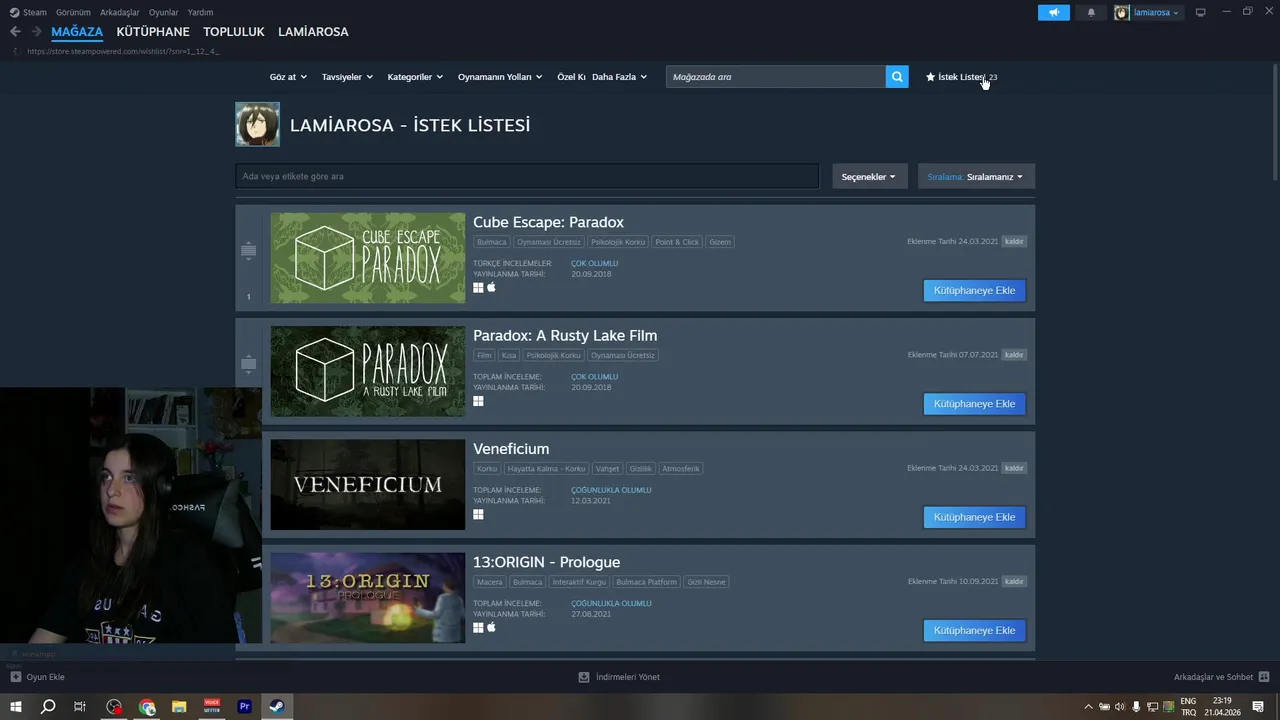Image resolution: width=1280 pixels, height=720 pixels.
Task: Remove 13:ORIGIN - Prologue via kaldır
Action: (1014, 581)
